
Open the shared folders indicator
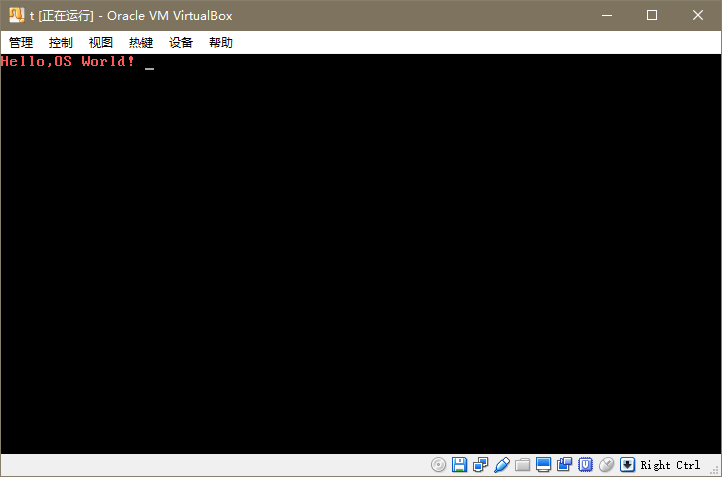tap(522, 465)
